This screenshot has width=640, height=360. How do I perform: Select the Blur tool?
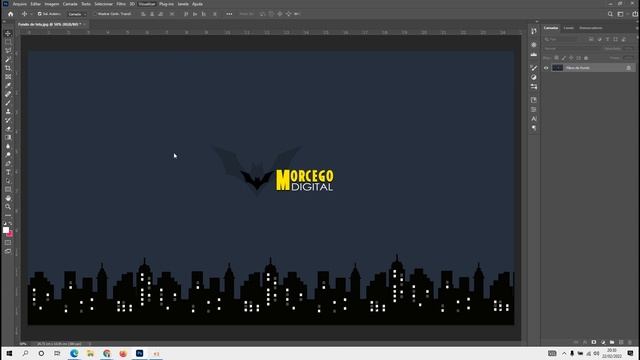(8, 146)
